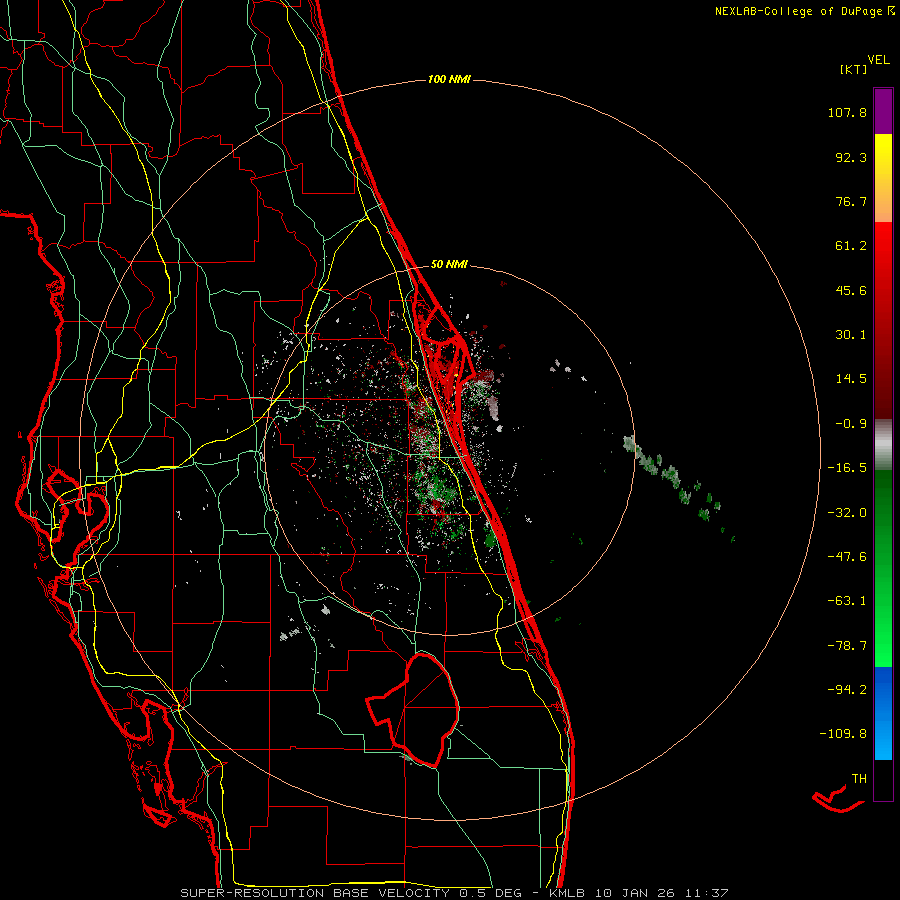Click the bright red segment of the color bar
Image resolution: width=900 pixels, height=900 pixels.
coord(883,253)
